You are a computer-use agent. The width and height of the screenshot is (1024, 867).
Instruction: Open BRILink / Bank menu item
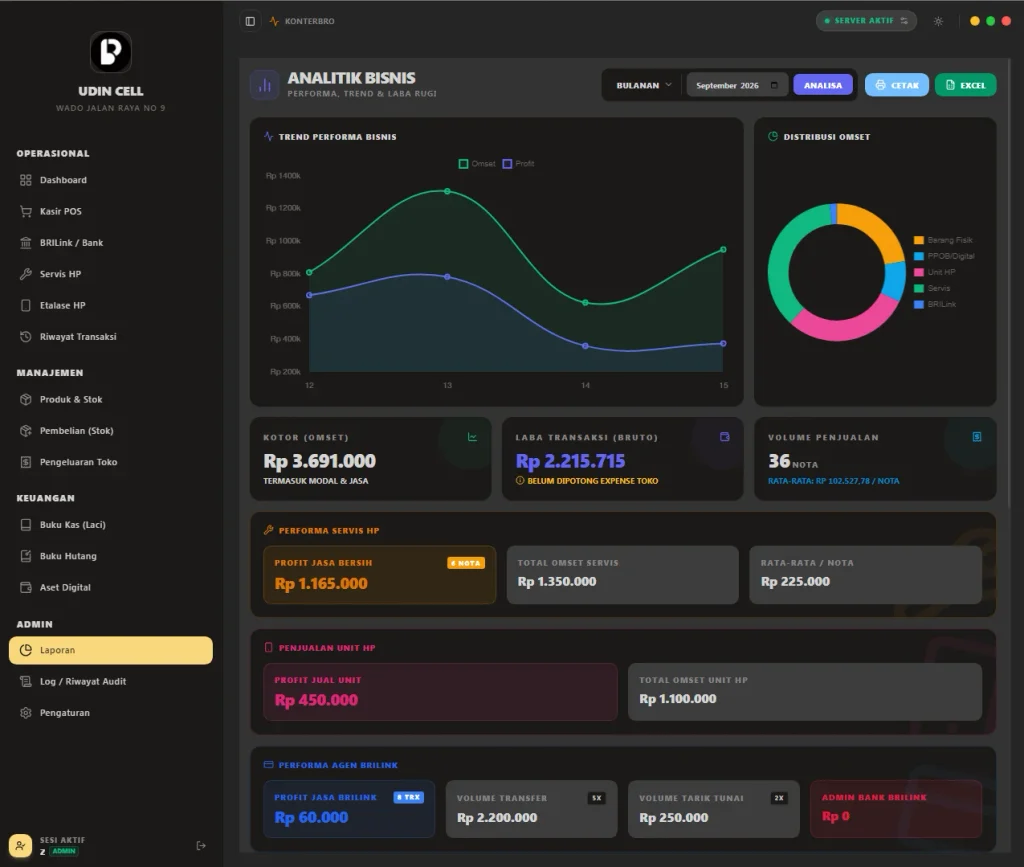coord(111,243)
